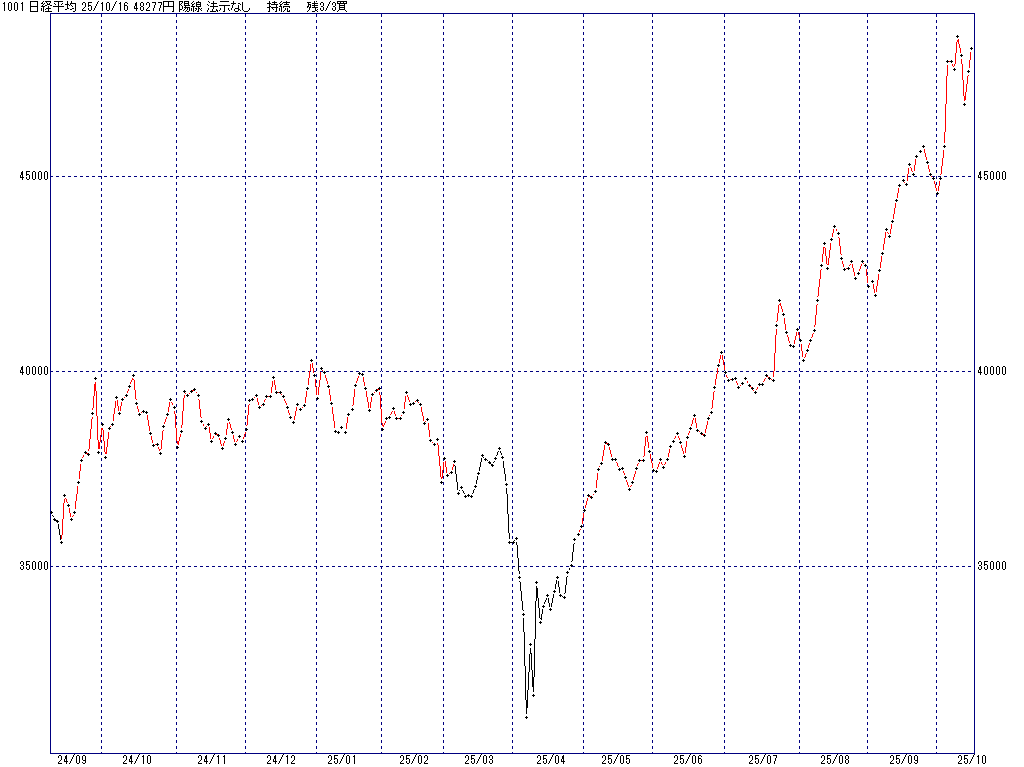Click the 24/11 date label on the x-axis
Viewport: 1024px width, 767px height.
pos(211,760)
